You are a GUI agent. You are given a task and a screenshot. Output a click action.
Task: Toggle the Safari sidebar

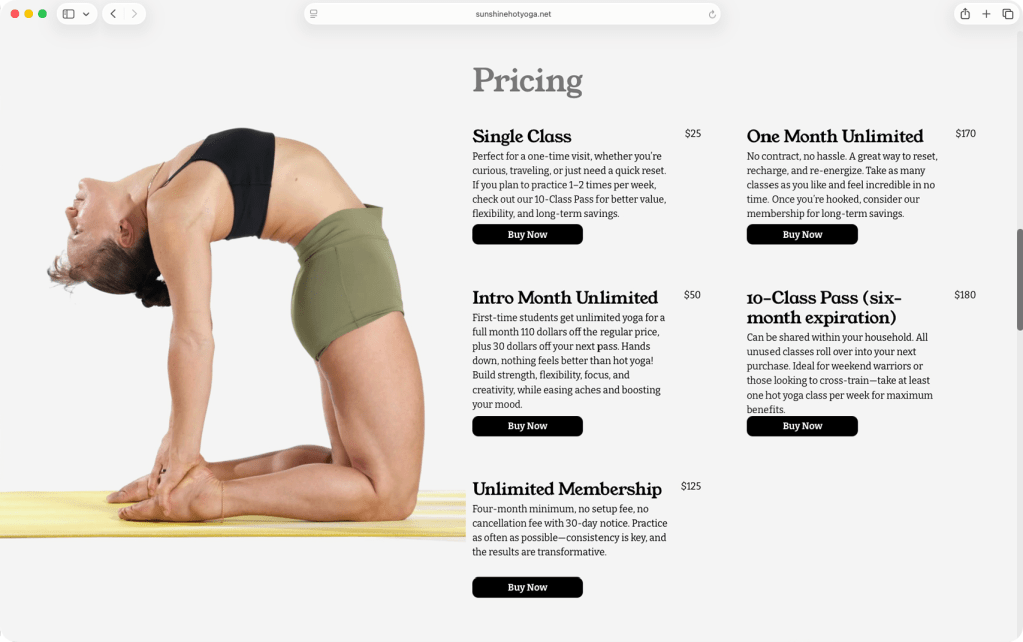point(66,14)
